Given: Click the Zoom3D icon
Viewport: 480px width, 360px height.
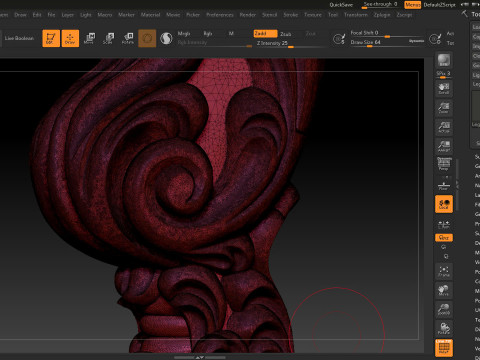Looking at the screenshot, I should click(x=444, y=309).
